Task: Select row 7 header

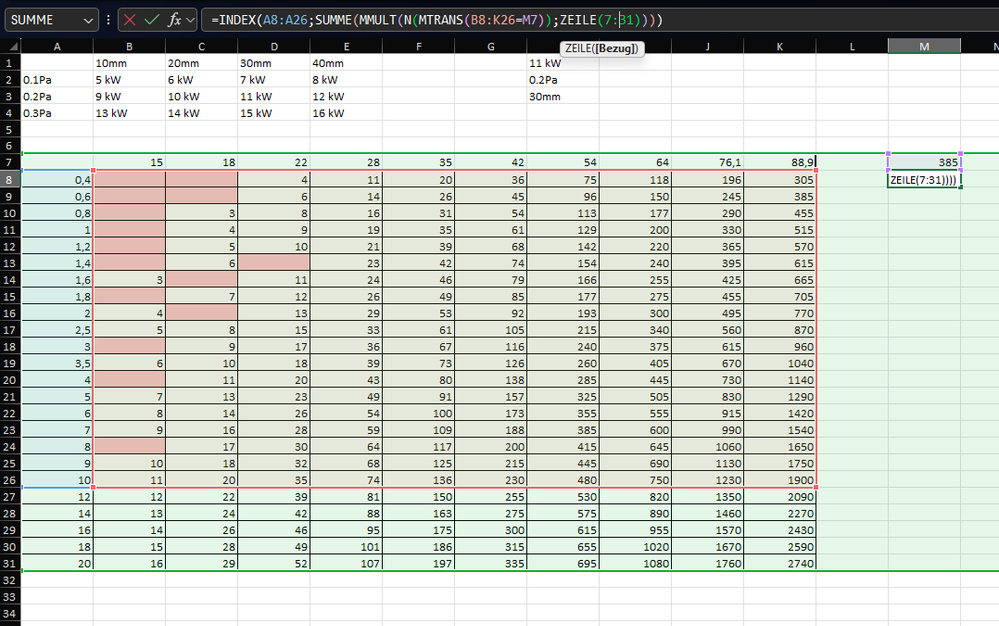Action: tap(10, 162)
